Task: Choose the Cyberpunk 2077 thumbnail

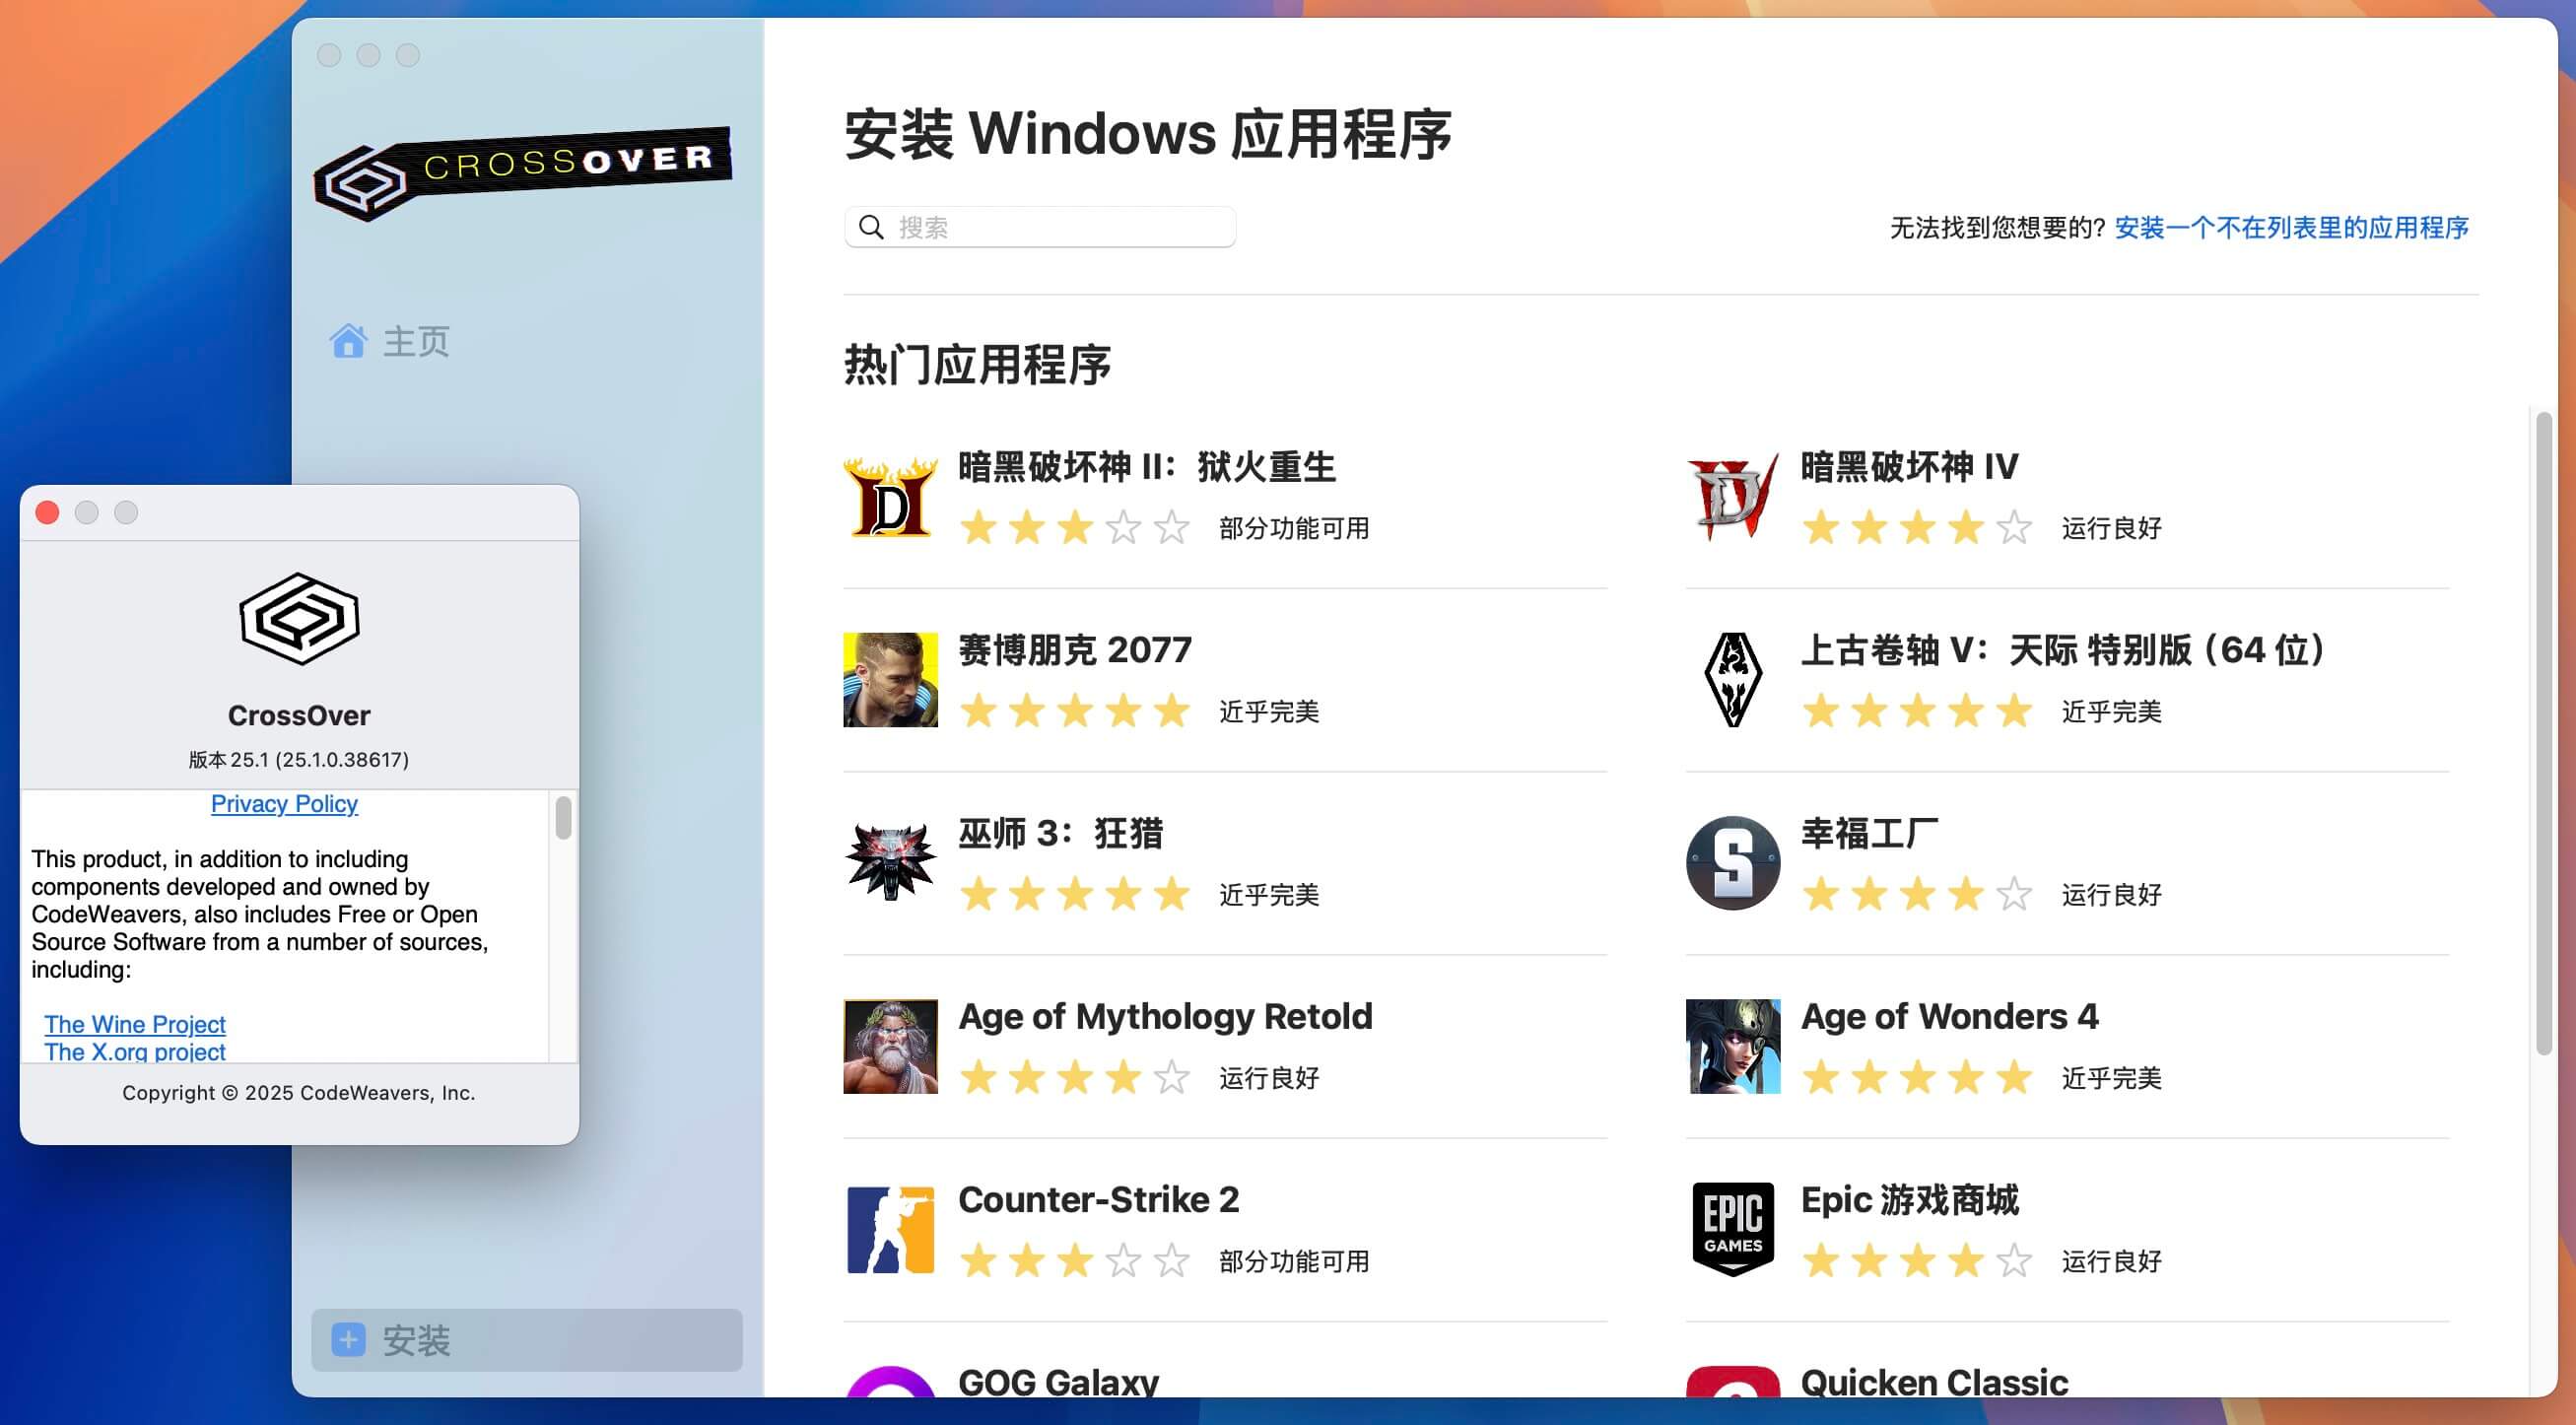Action: click(890, 679)
